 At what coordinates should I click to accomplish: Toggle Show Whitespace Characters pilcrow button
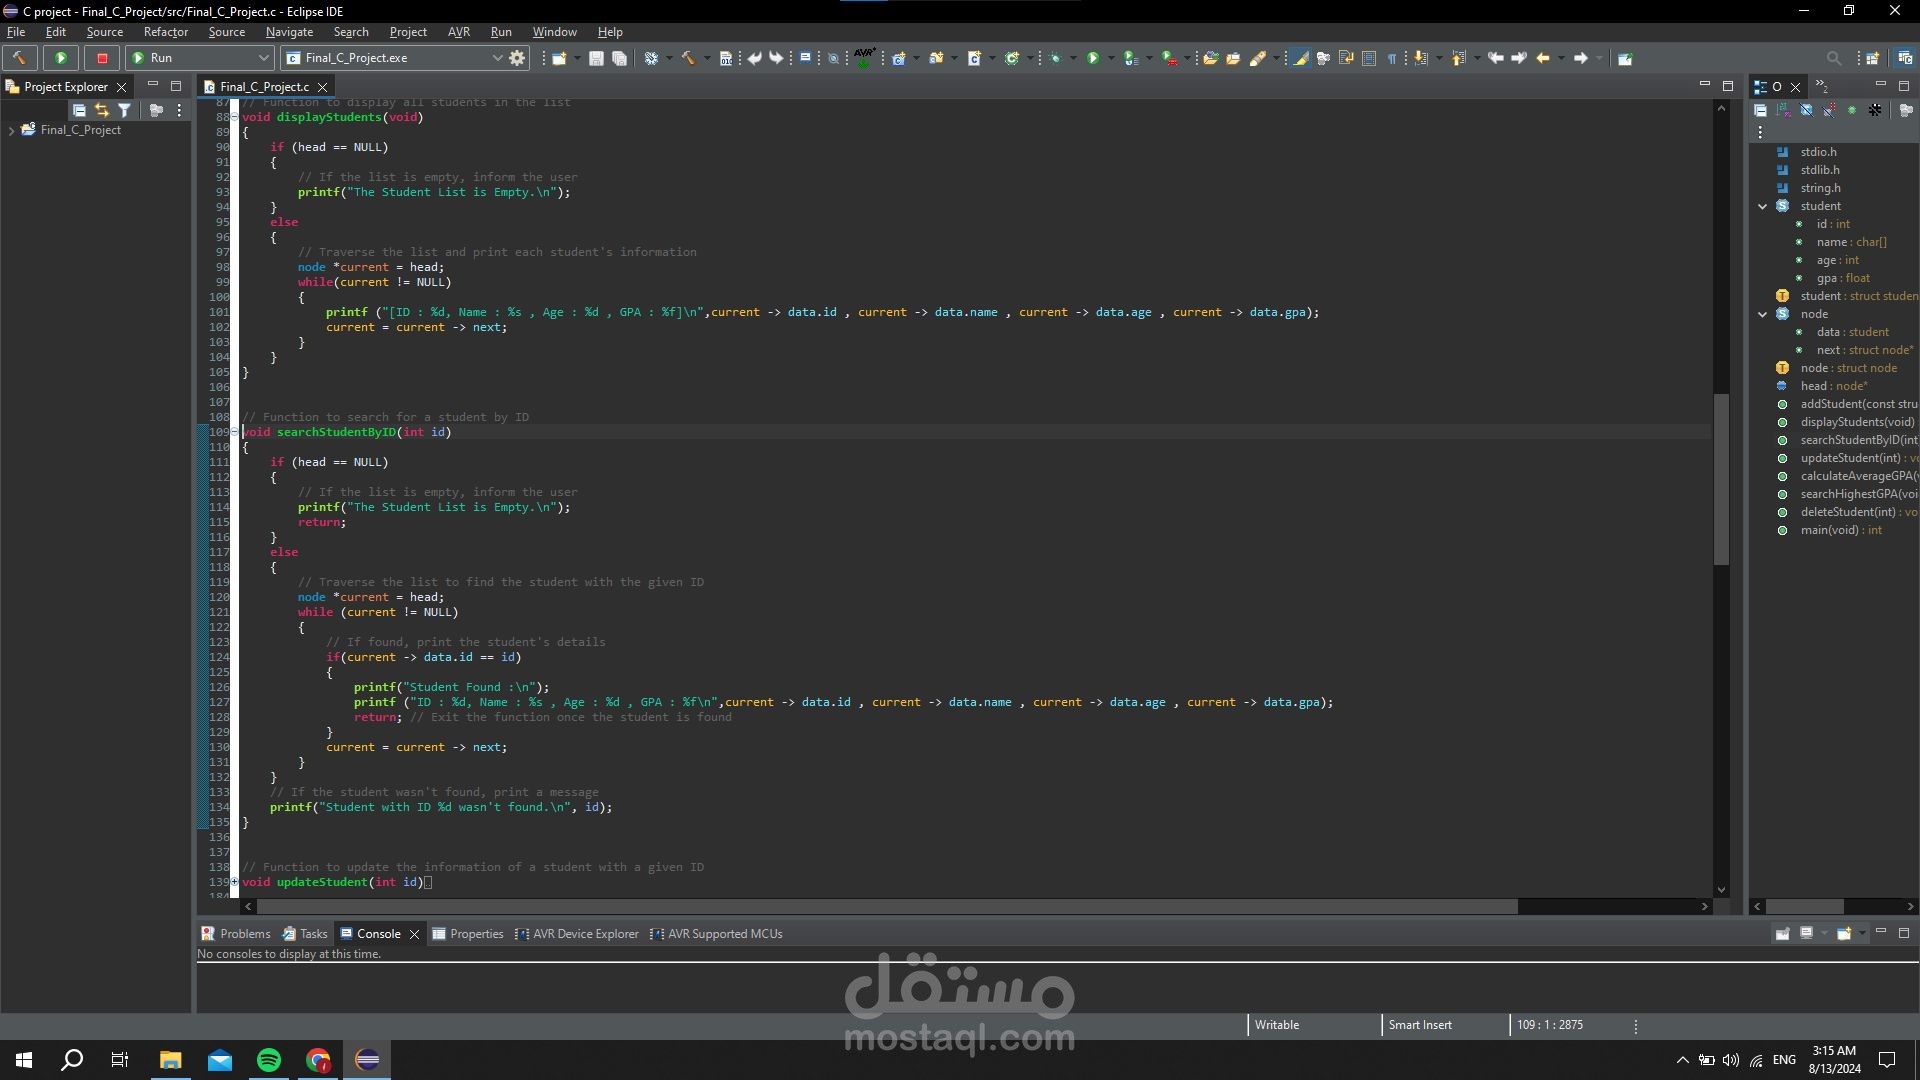1391,58
